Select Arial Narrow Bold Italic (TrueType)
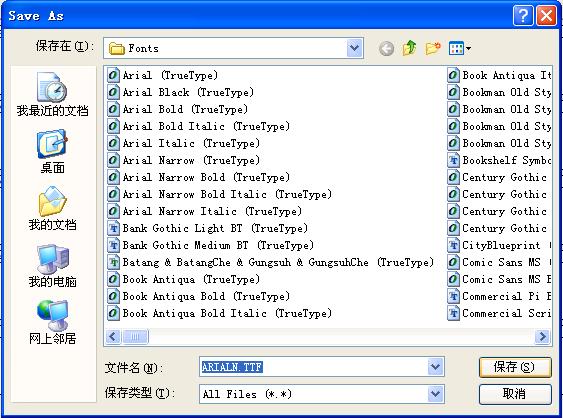563x418 pixels. 219,194
